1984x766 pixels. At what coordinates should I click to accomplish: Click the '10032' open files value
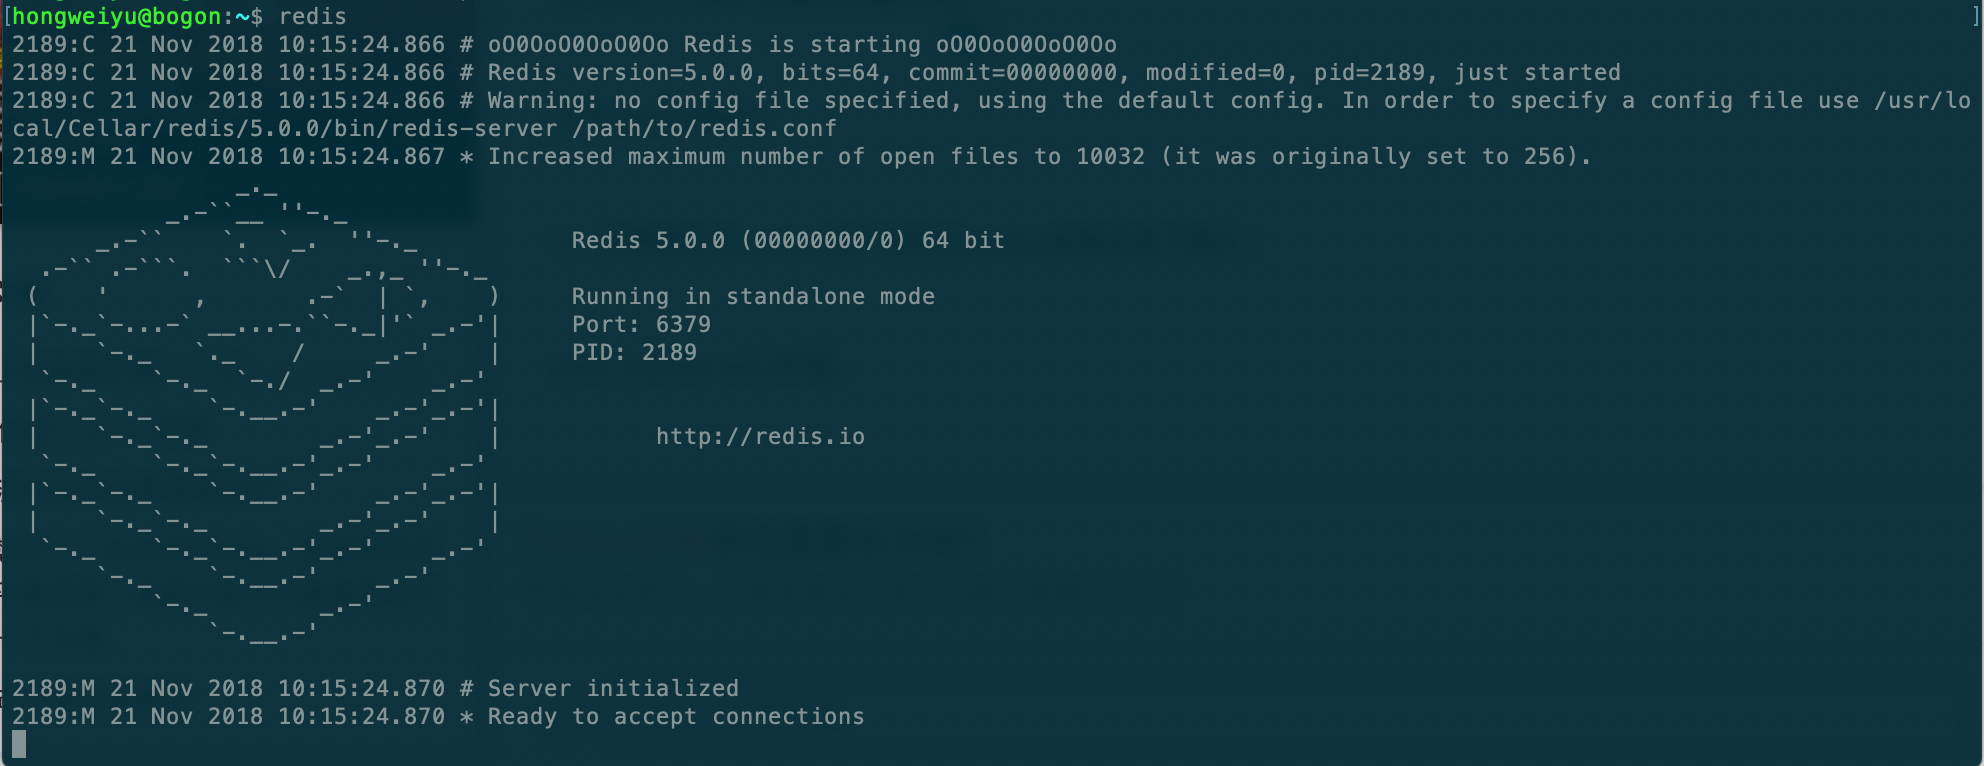[1110, 157]
